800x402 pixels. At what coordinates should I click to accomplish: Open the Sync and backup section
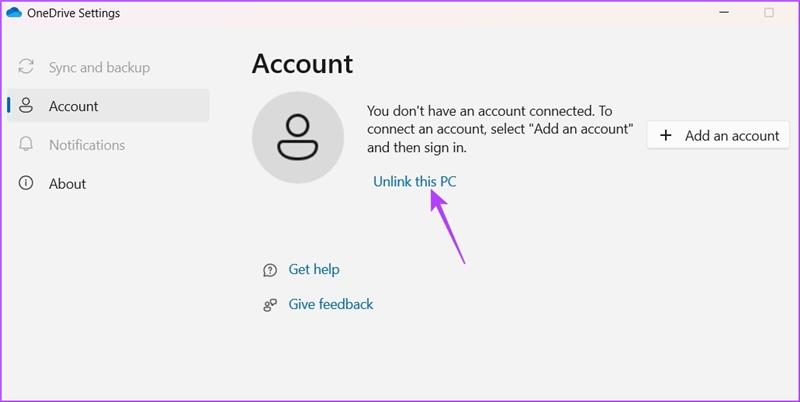tap(99, 67)
